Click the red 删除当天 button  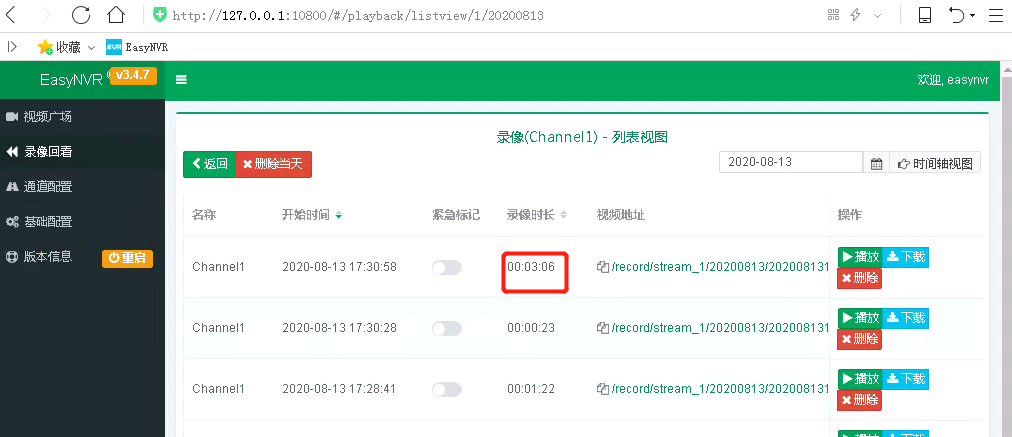pyautogui.click(x=273, y=164)
